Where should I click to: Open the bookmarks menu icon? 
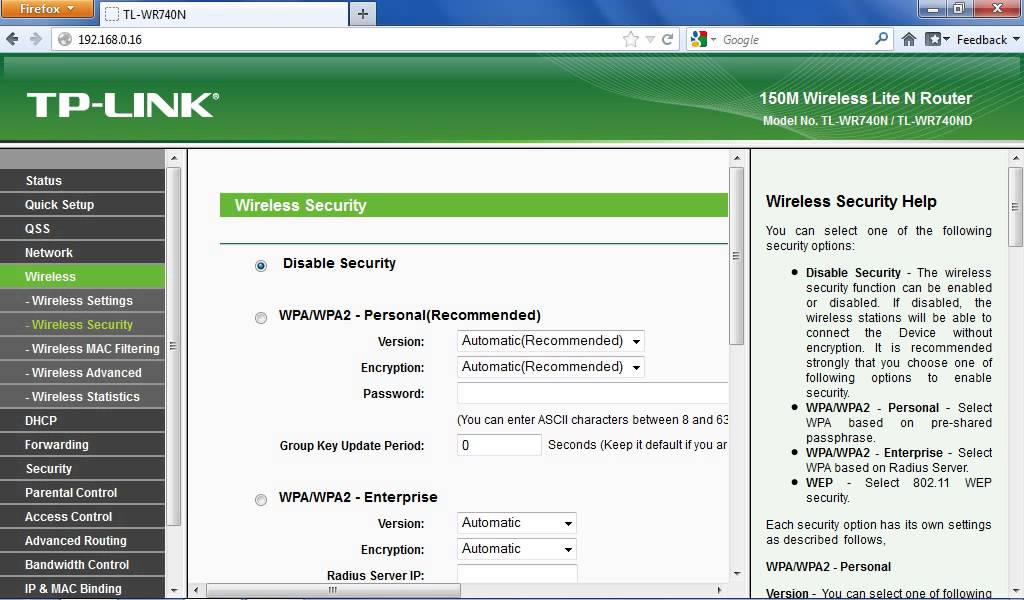[936, 39]
